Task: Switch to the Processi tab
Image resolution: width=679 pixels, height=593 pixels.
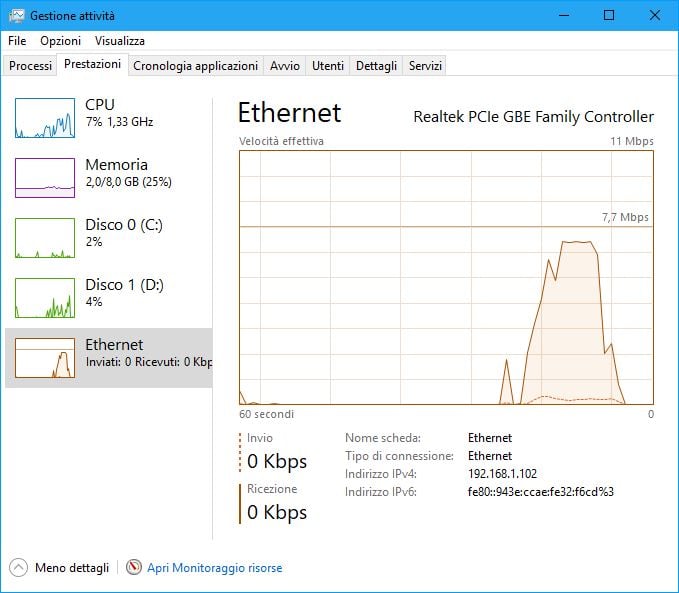Action: [30, 66]
